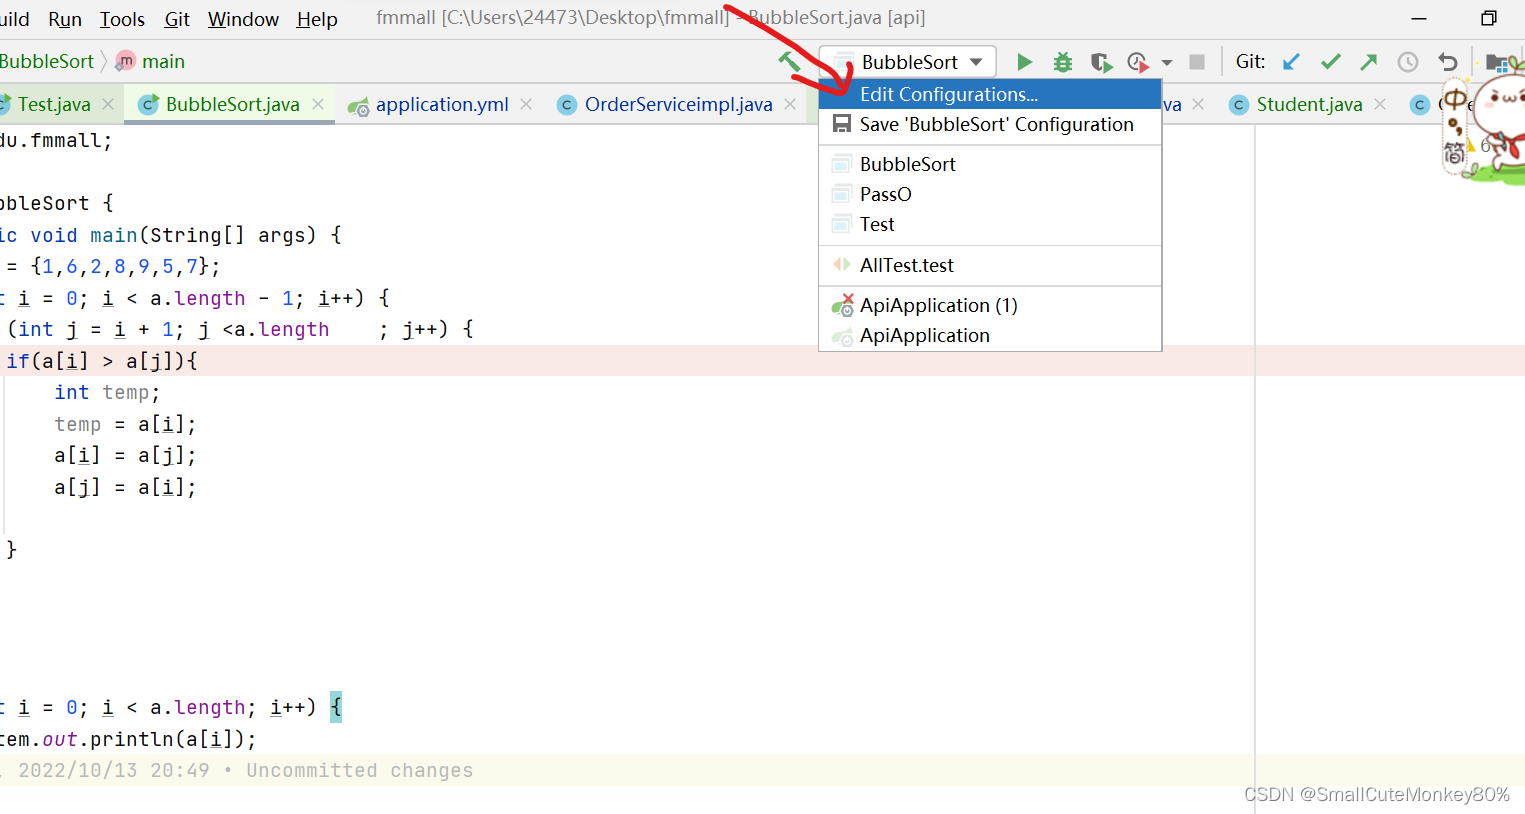
Task: Open the dropdown arrow beside the profiler icon
Action: (1167, 63)
